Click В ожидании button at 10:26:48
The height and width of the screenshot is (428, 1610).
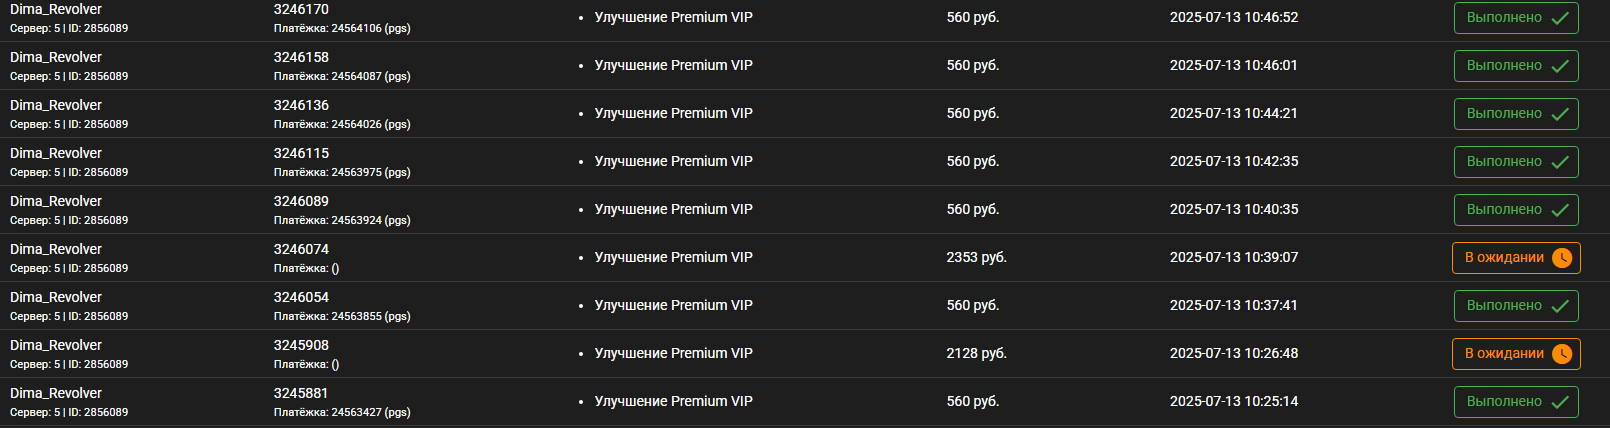coord(1516,354)
